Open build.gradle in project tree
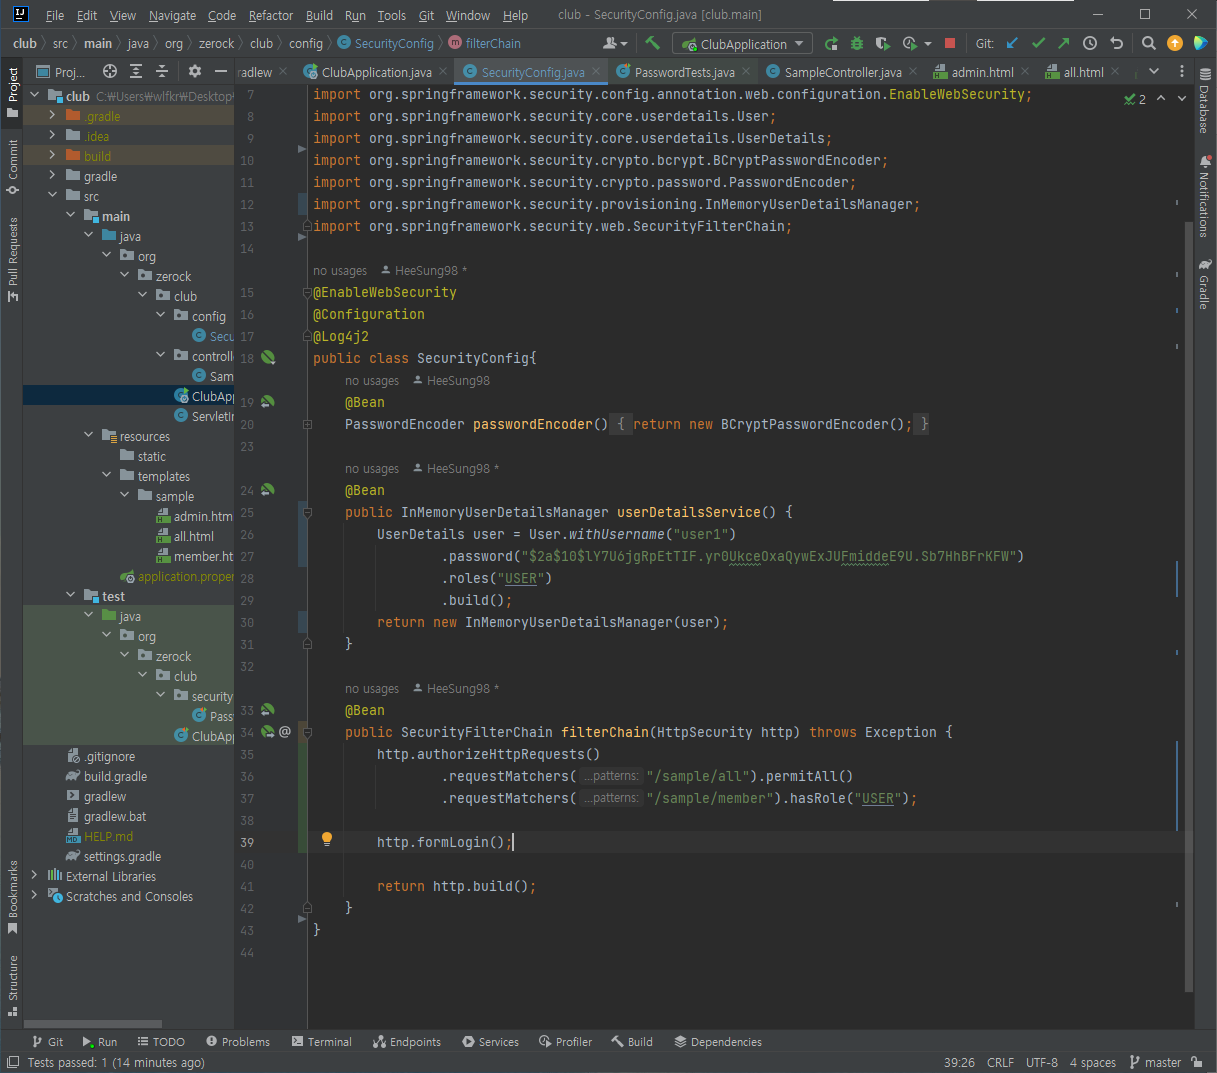Viewport: 1217px width, 1073px height. point(114,776)
